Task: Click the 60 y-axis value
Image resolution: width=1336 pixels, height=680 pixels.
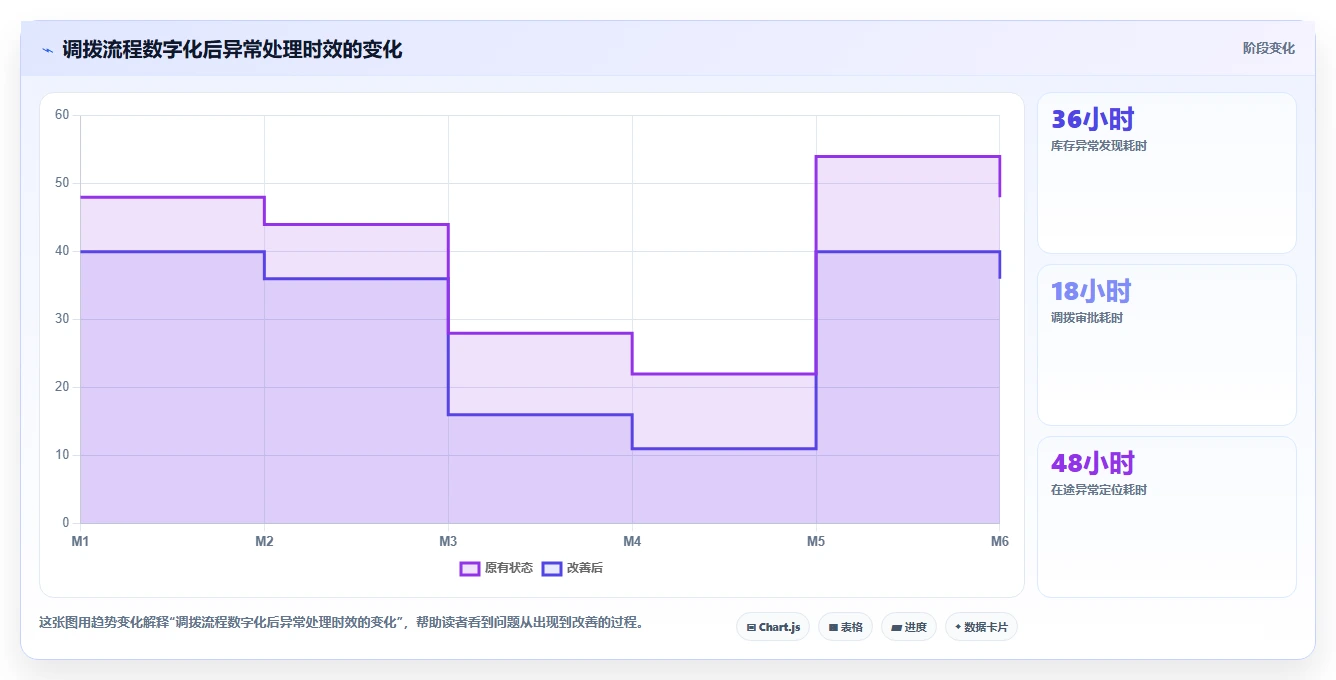Action: tap(62, 115)
